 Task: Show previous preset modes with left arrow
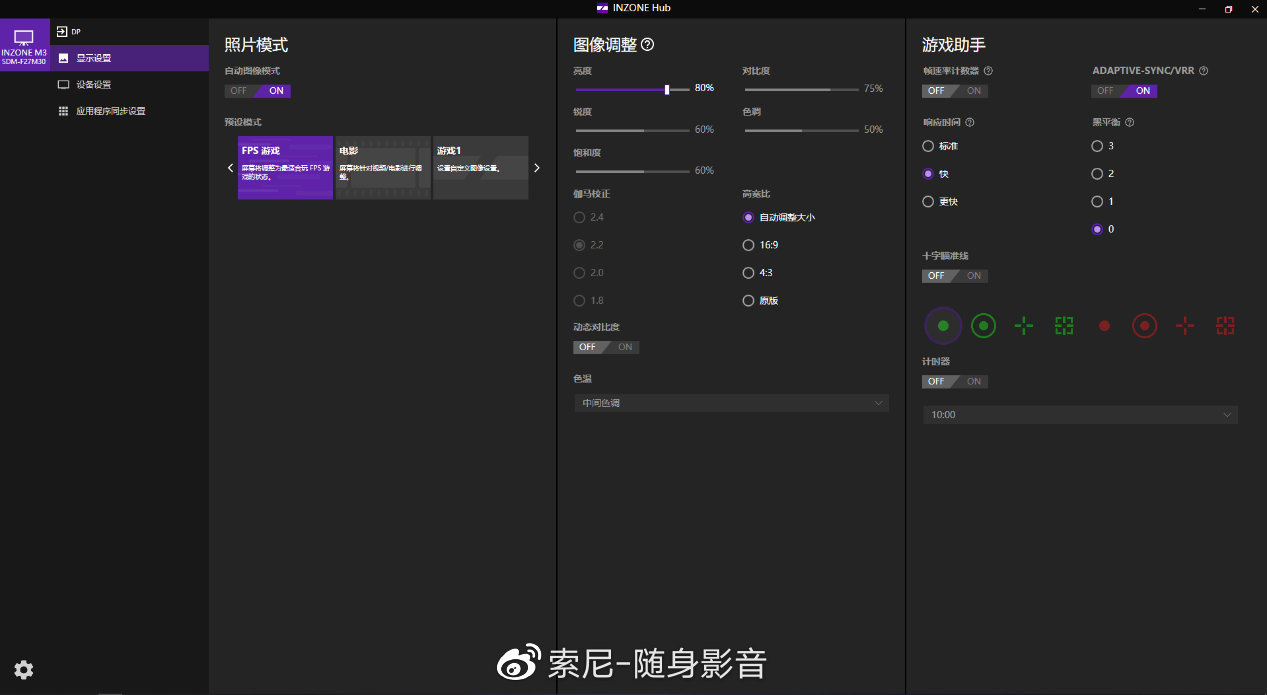tap(230, 168)
